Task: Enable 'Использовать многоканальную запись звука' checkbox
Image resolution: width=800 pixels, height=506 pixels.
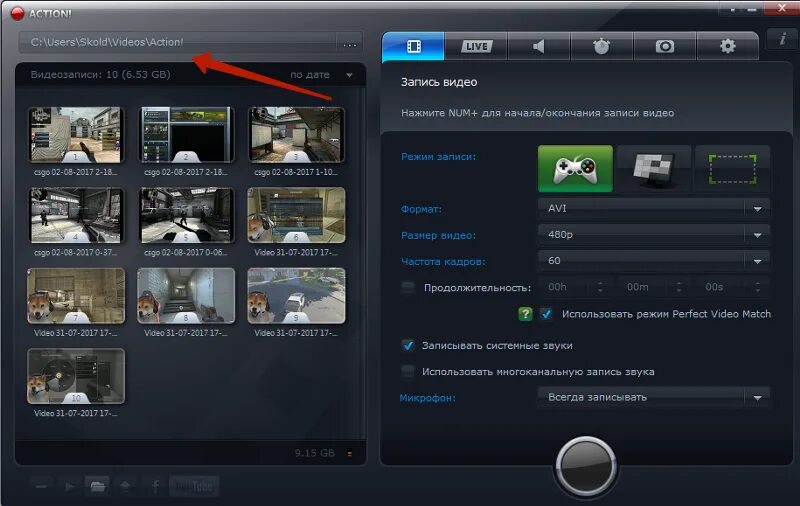Action: click(x=408, y=371)
